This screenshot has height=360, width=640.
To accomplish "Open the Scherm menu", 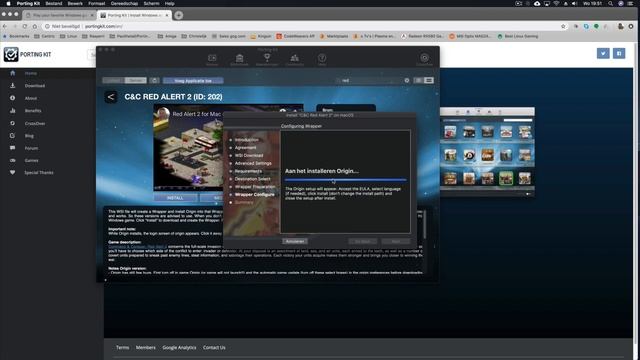I will (x=151, y=3).
